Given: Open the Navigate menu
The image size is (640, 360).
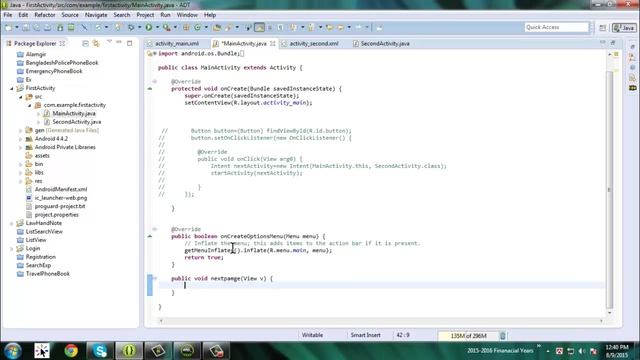Looking at the screenshot, I should [96, 15].
